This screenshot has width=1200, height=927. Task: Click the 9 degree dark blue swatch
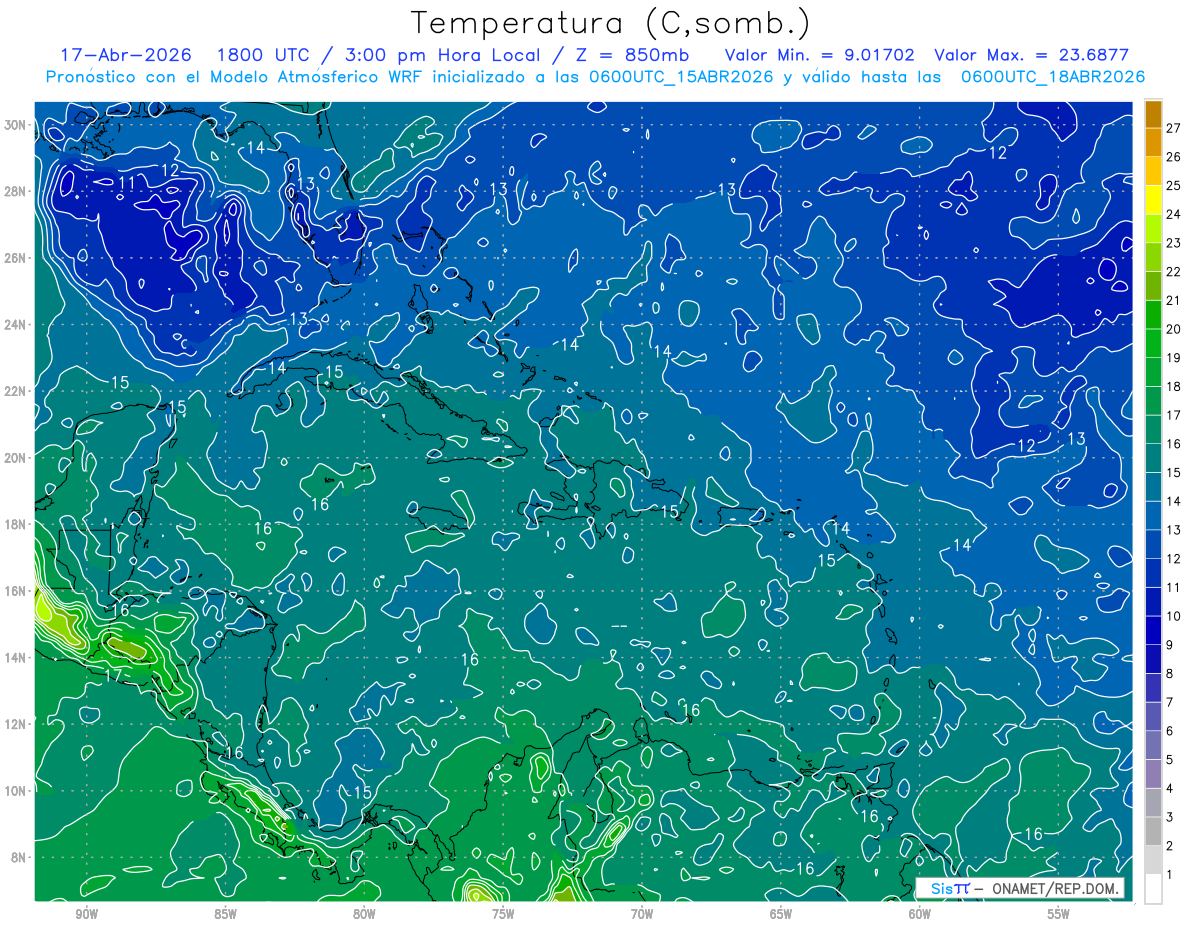point(1153,631)
